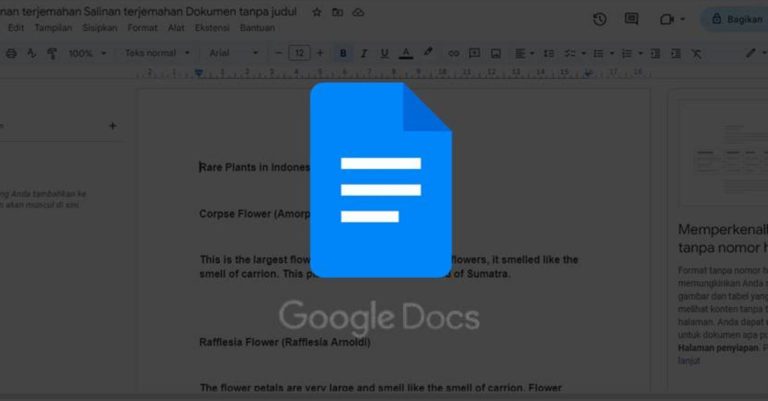768x401 pixels.
Task: Toggle underline formatting
Action: click(x=384, y=53)
